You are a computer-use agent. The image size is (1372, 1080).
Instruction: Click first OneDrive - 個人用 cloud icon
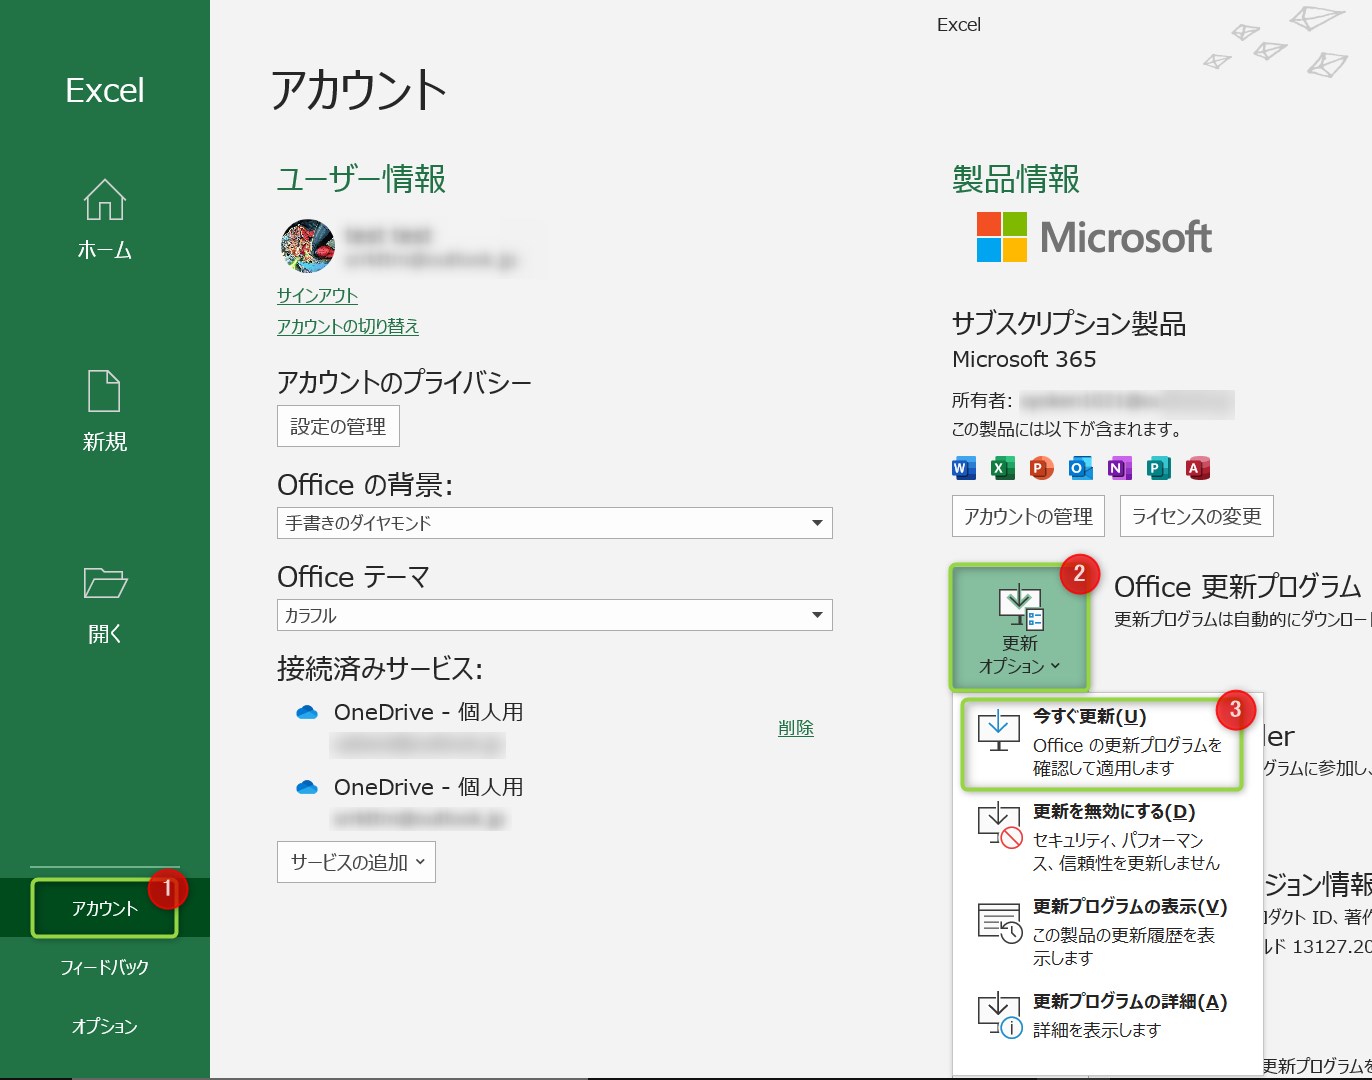click(307, 712)
